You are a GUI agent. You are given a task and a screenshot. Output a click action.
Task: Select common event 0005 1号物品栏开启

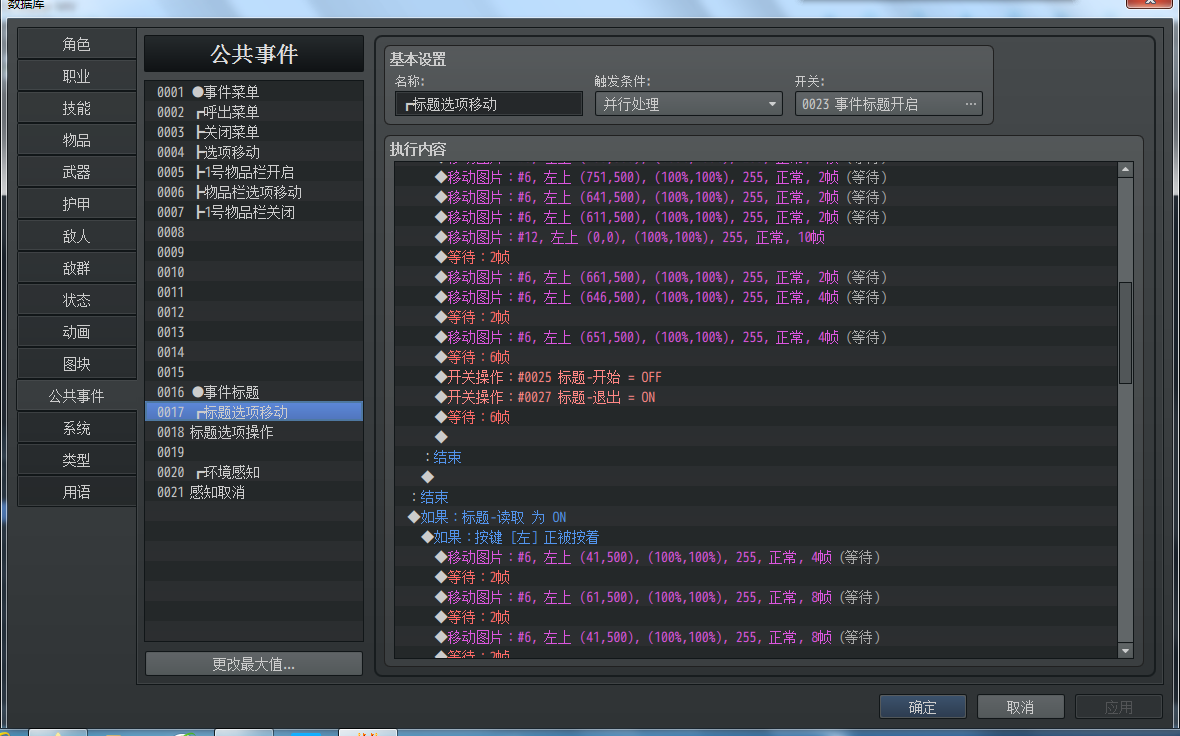point(254,172)
